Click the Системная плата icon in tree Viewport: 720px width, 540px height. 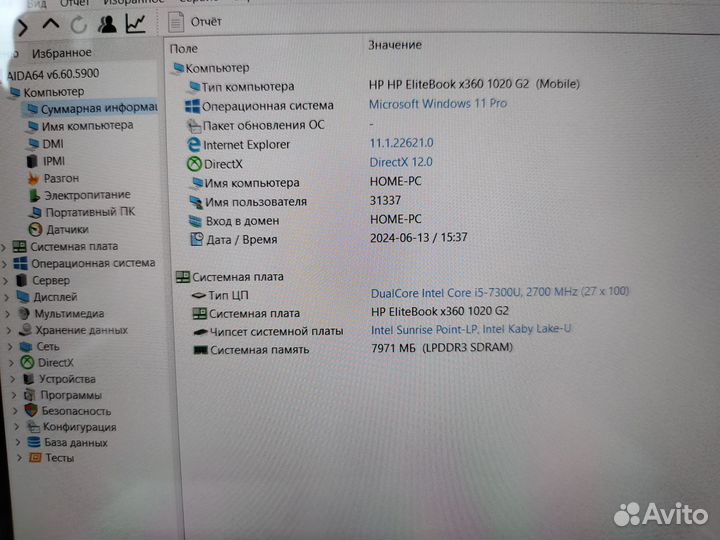19,247
